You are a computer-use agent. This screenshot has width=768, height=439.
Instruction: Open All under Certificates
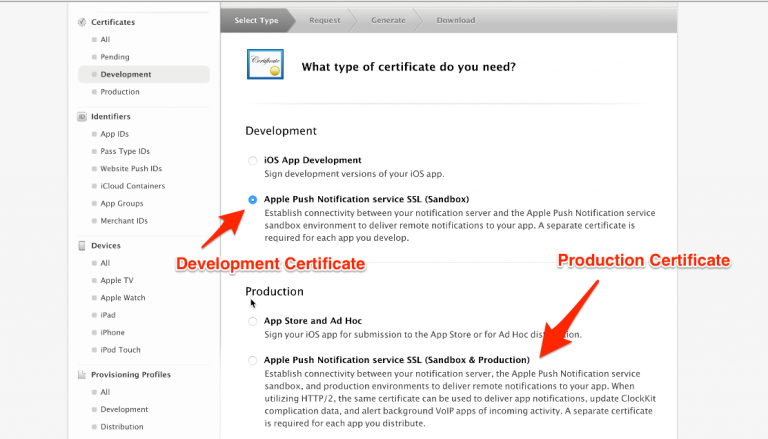(x=105, y=39)
